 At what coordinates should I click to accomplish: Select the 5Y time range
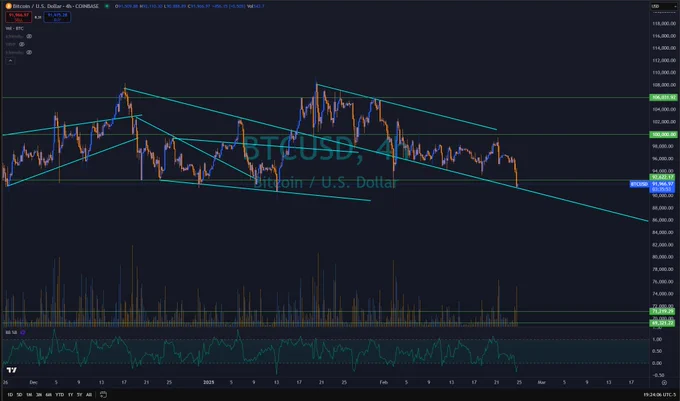(x=79, y=394)
